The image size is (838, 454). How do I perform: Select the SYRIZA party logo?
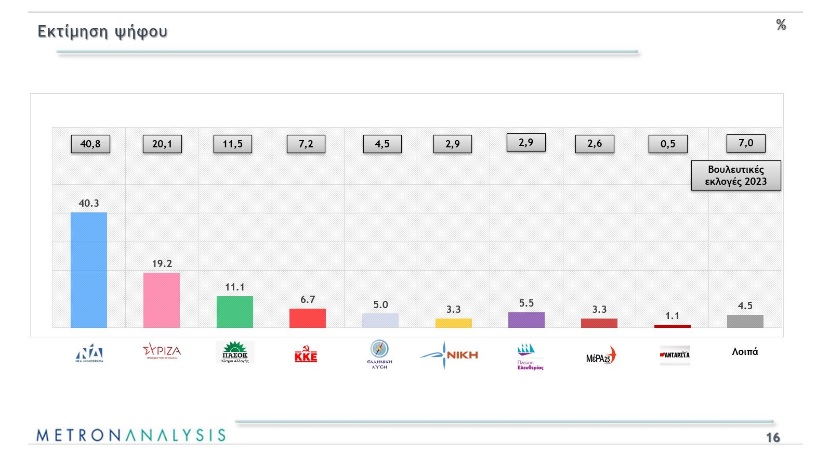pos(162,353)
